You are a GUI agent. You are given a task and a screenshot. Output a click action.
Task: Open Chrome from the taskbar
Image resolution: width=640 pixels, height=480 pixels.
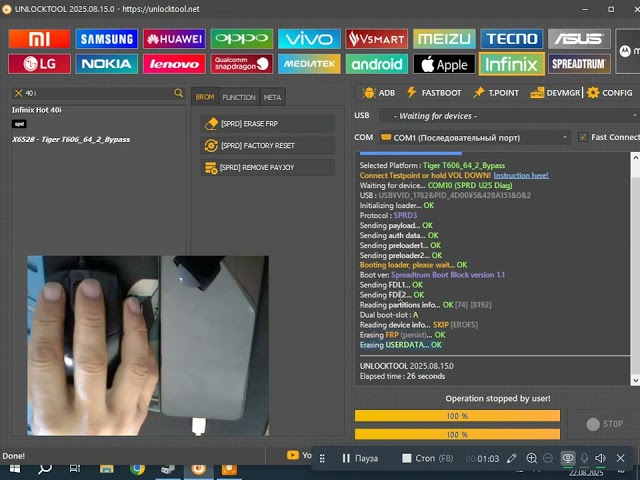(137, 469)
